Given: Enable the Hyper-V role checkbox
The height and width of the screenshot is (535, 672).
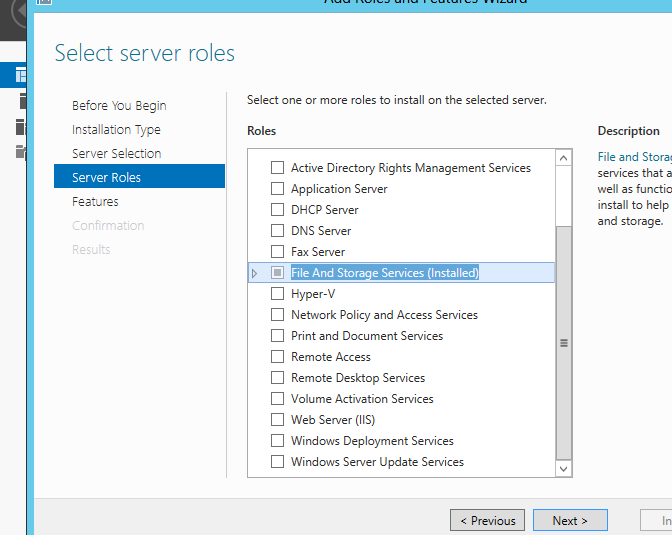Looking at the screenshot, I should tap(277, 294).
